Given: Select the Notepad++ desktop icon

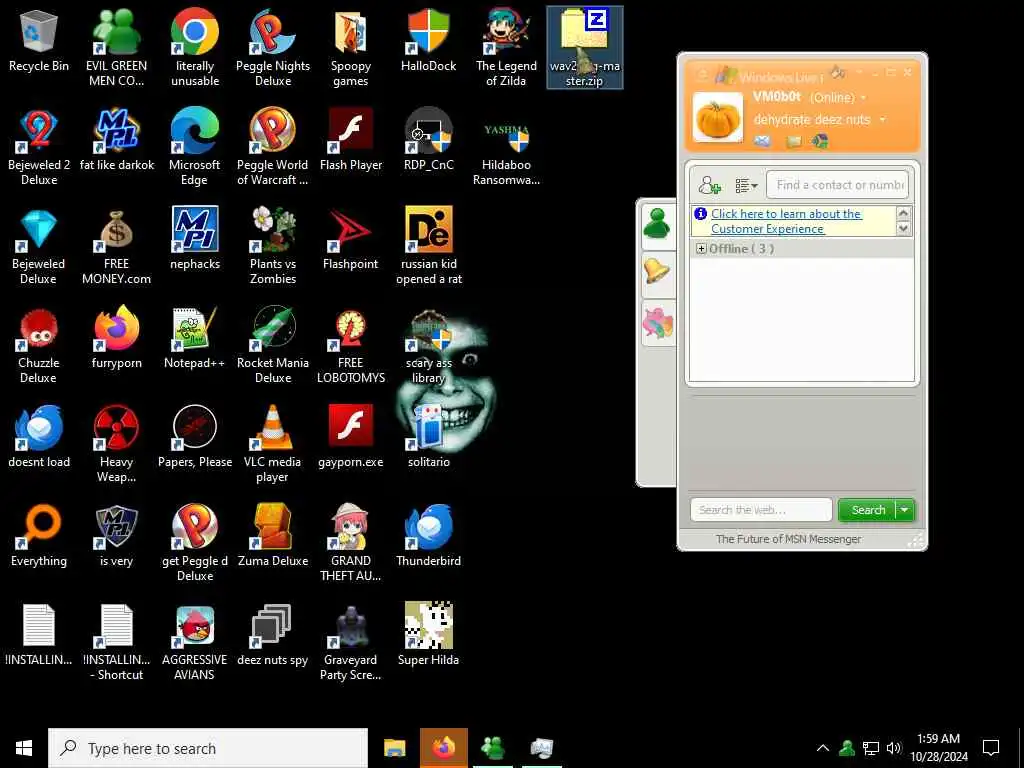Looking at the screenshot, I should coord(195,339).
